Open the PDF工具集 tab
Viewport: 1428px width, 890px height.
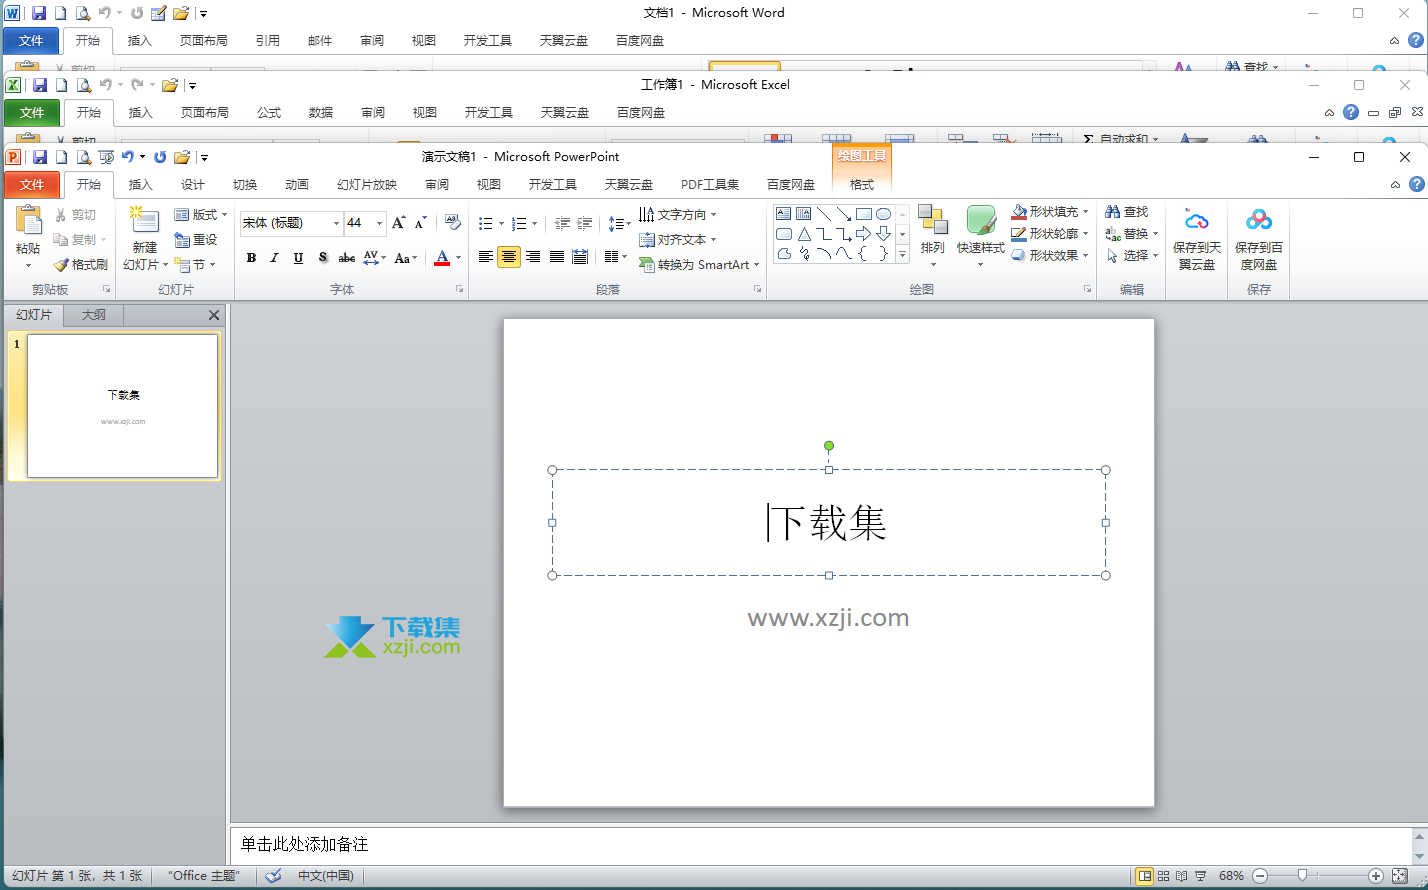point(710,184)
